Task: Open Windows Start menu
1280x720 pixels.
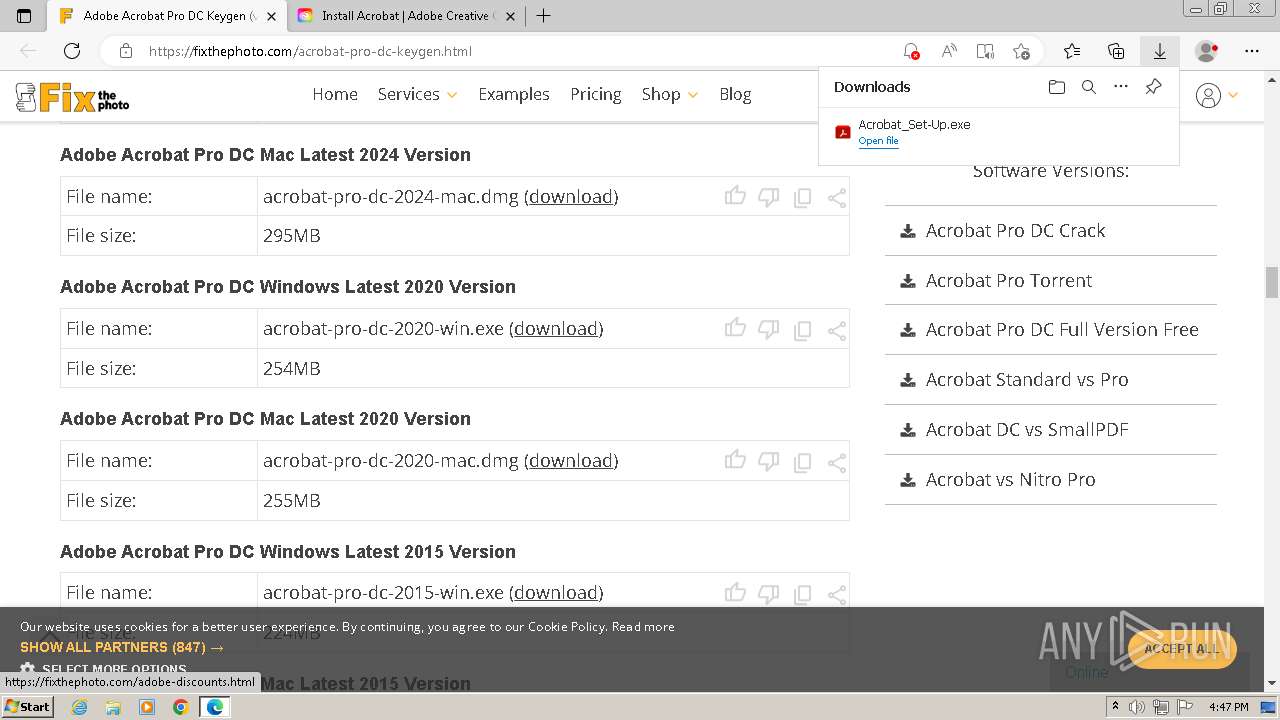Action: coord(28,707)
